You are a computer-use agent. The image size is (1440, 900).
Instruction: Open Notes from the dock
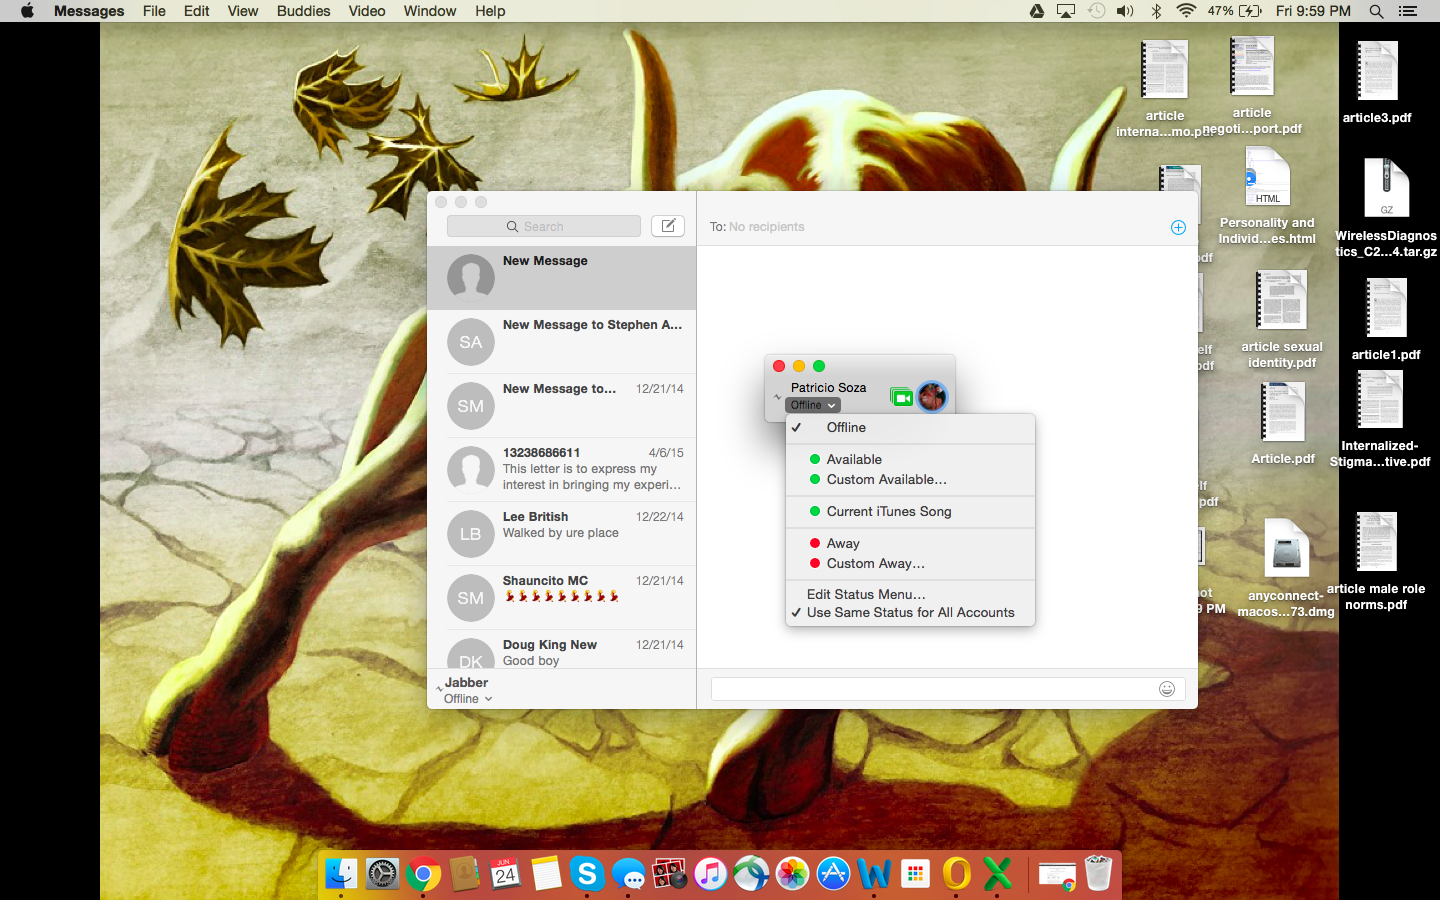tap(546, 874)
